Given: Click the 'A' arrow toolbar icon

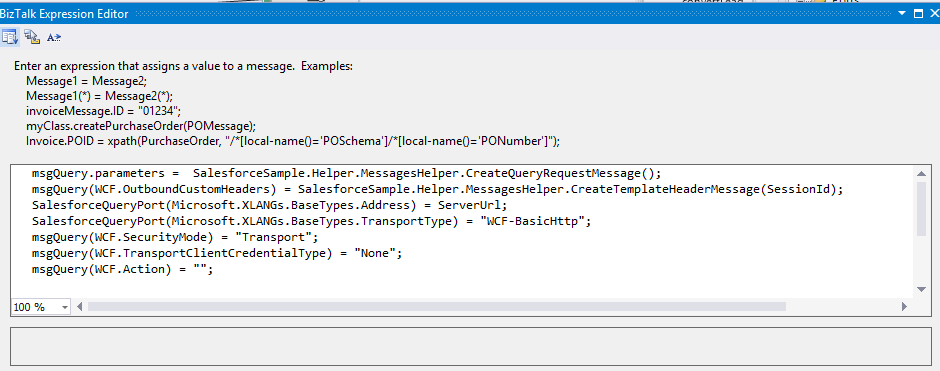Looking at the screenshot, I should pyautogui.click(x=54, y=37).
